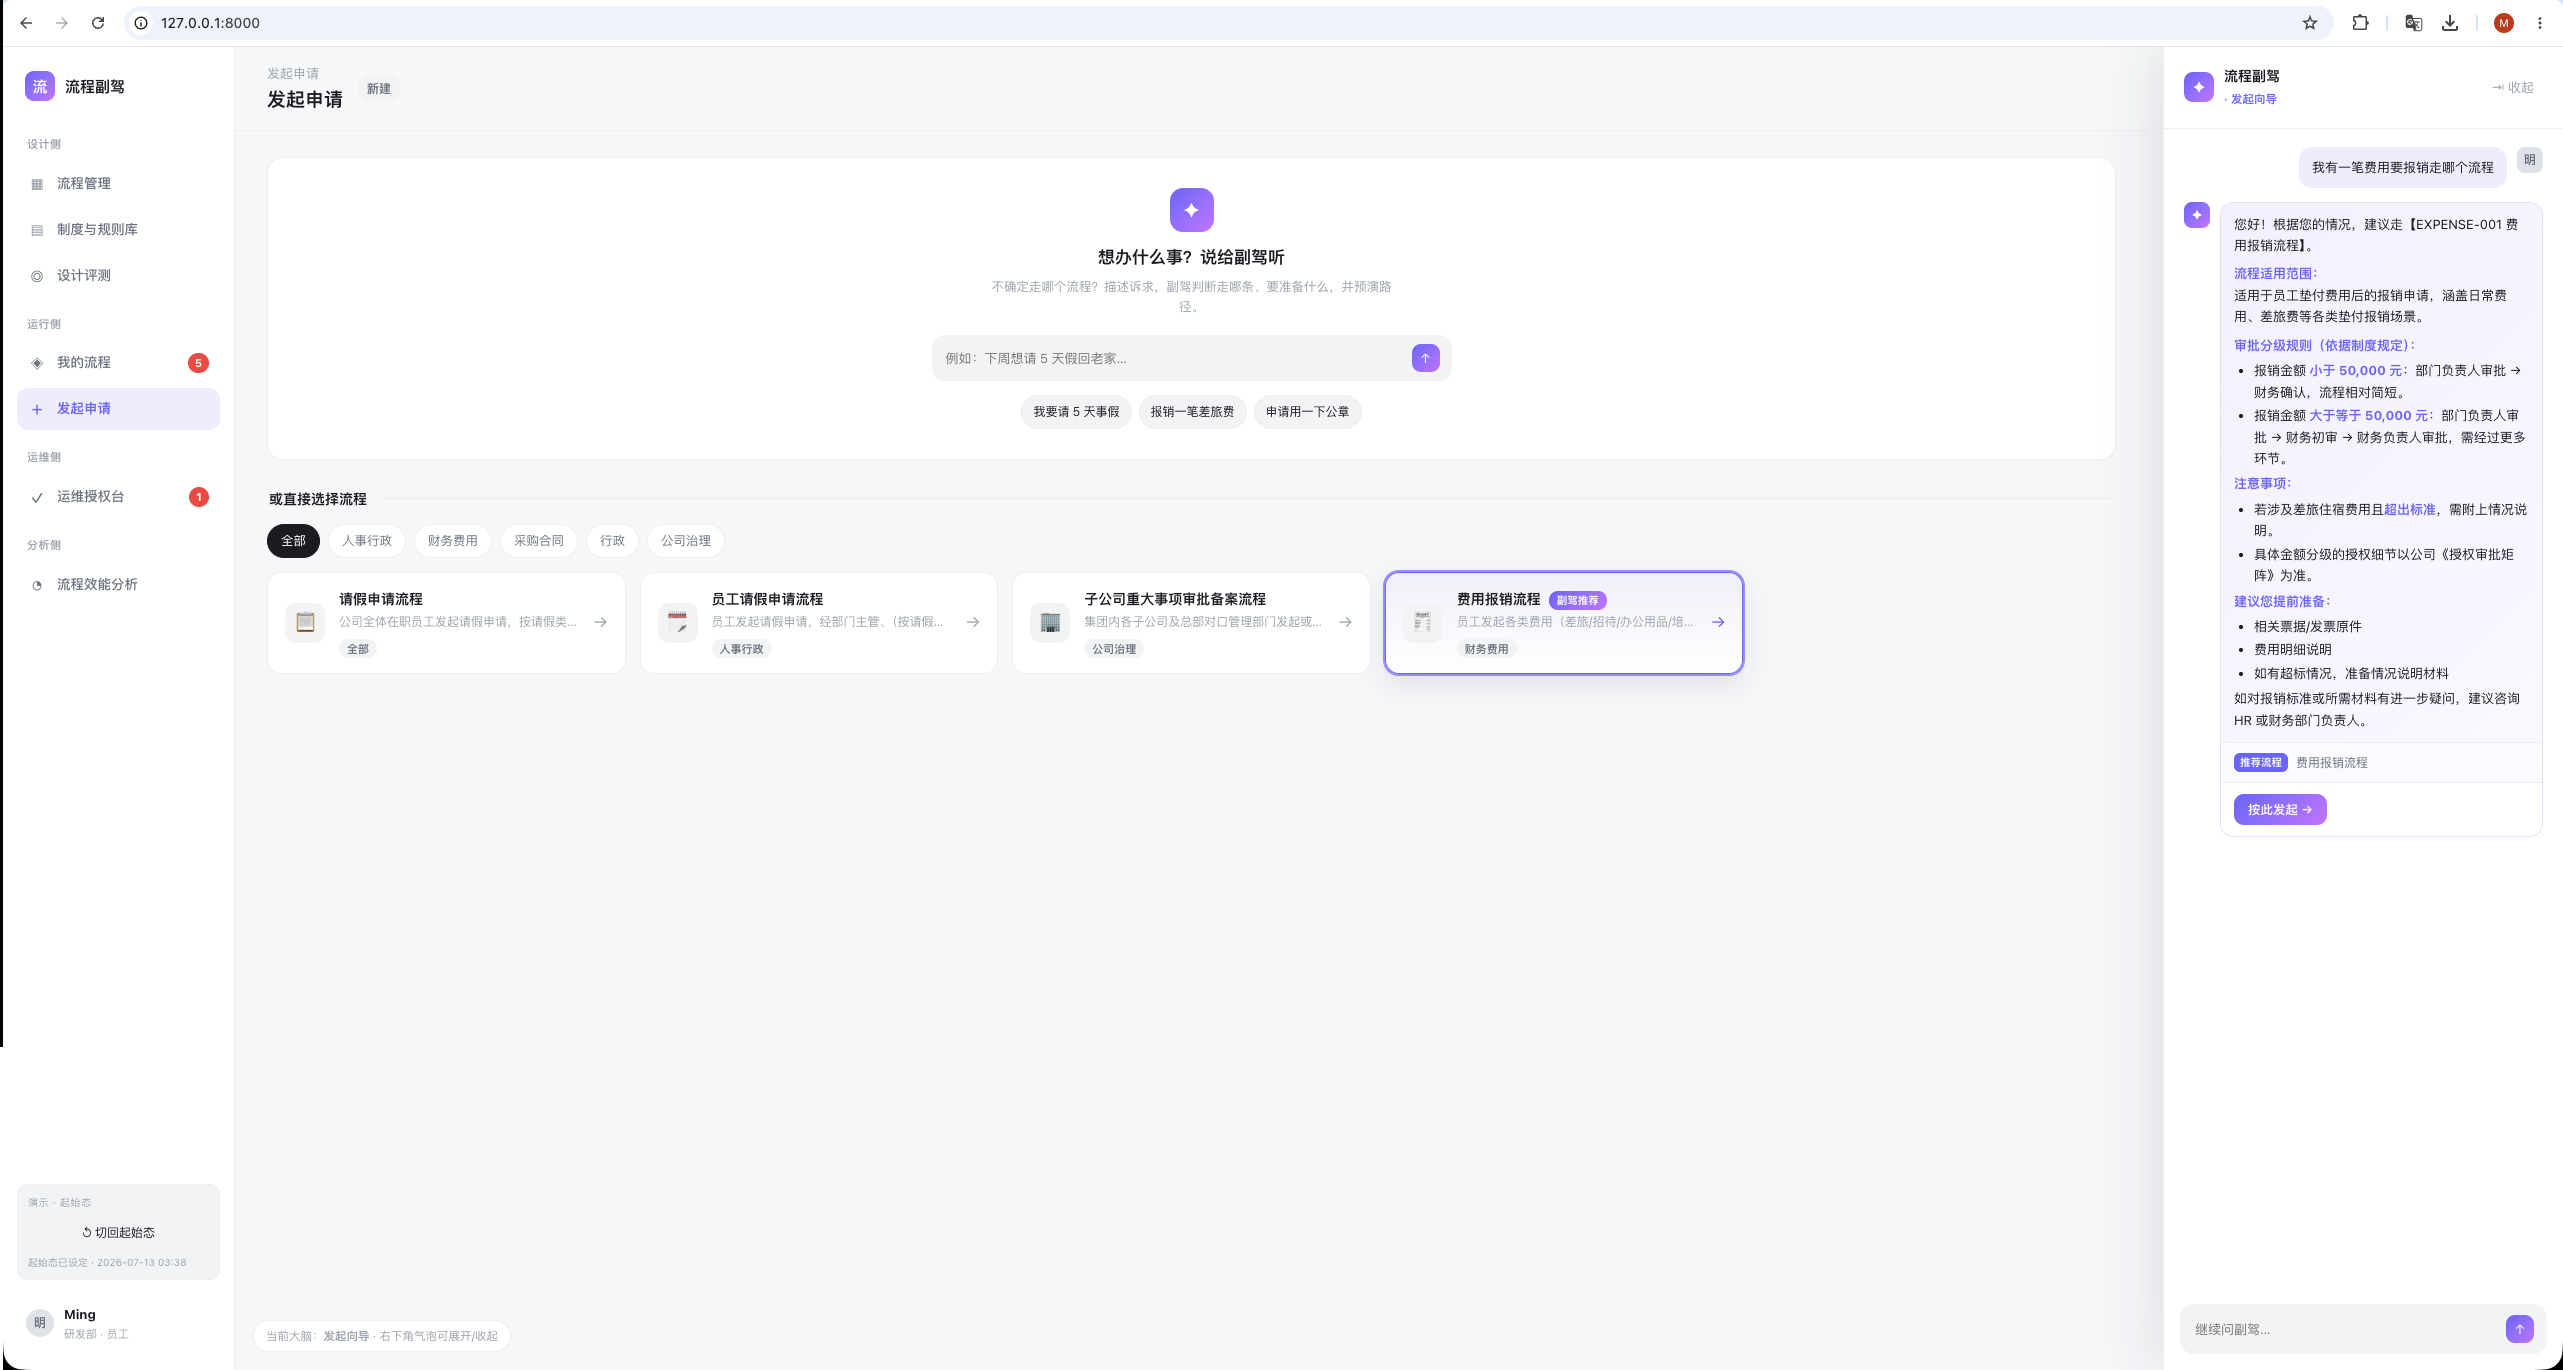Click the send arrow in copilot chat input
The height and width of the screenshot is (1370, 2563).
click(x=2519, y=1328)
